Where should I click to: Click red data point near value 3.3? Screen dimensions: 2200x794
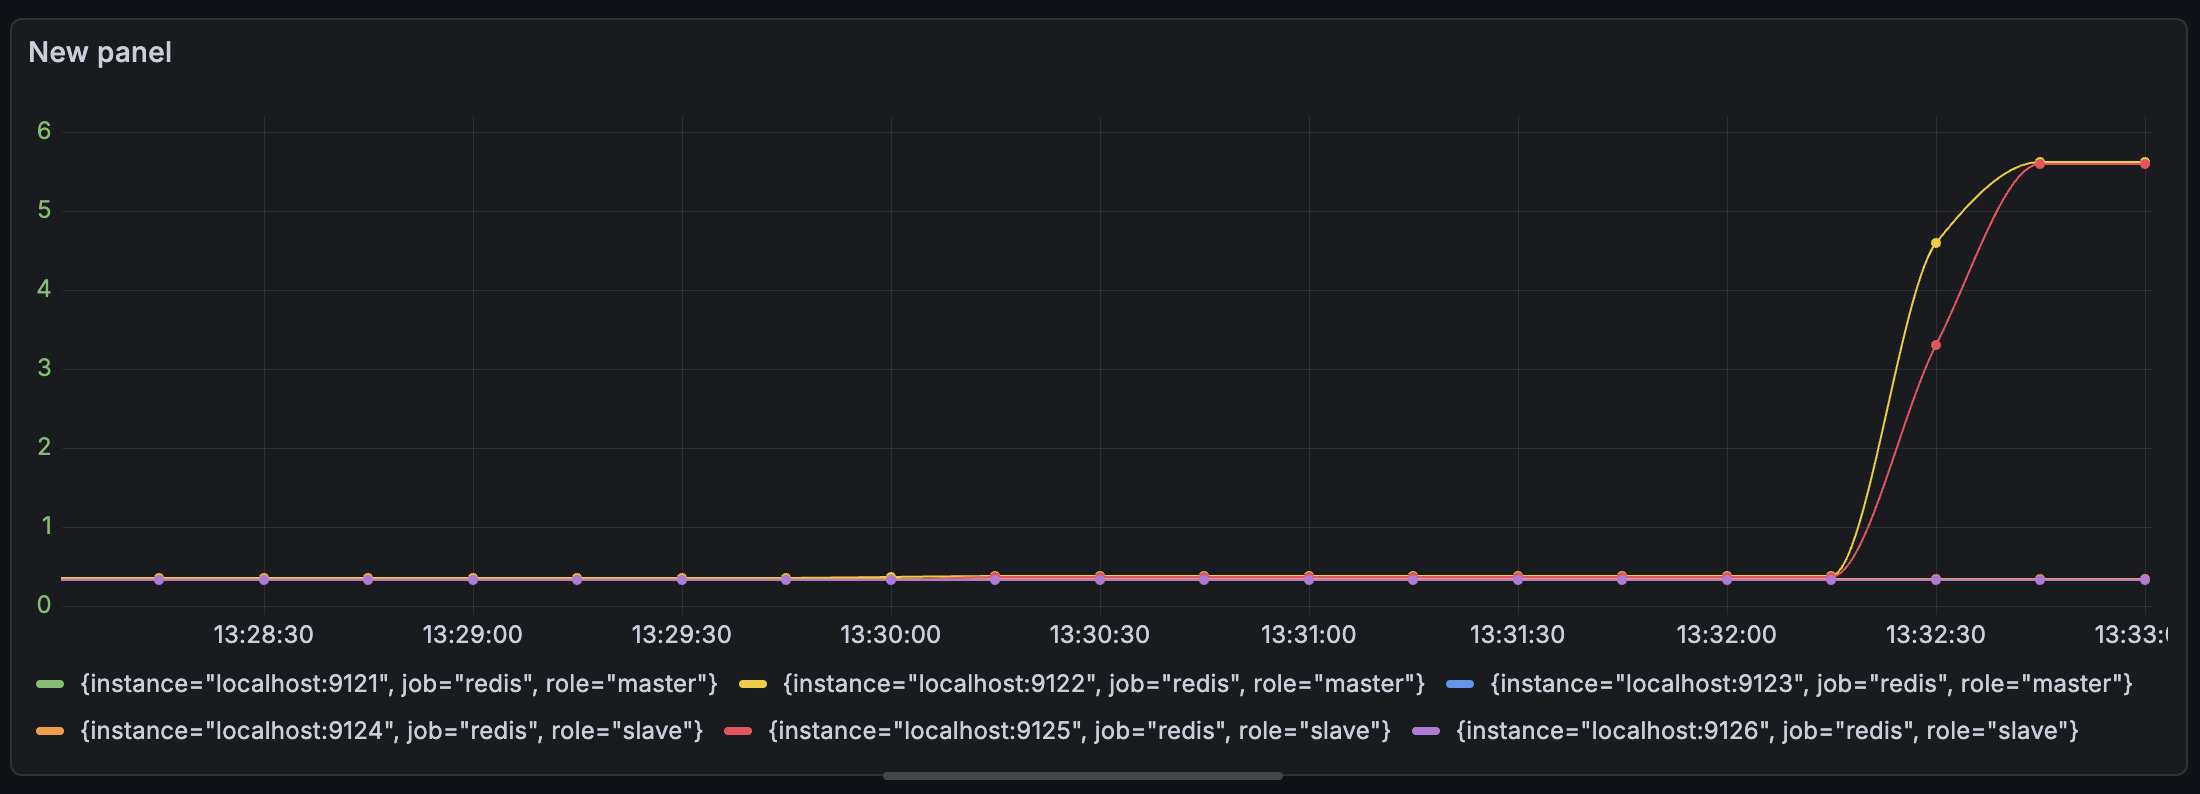click(x=1936, y=345)
